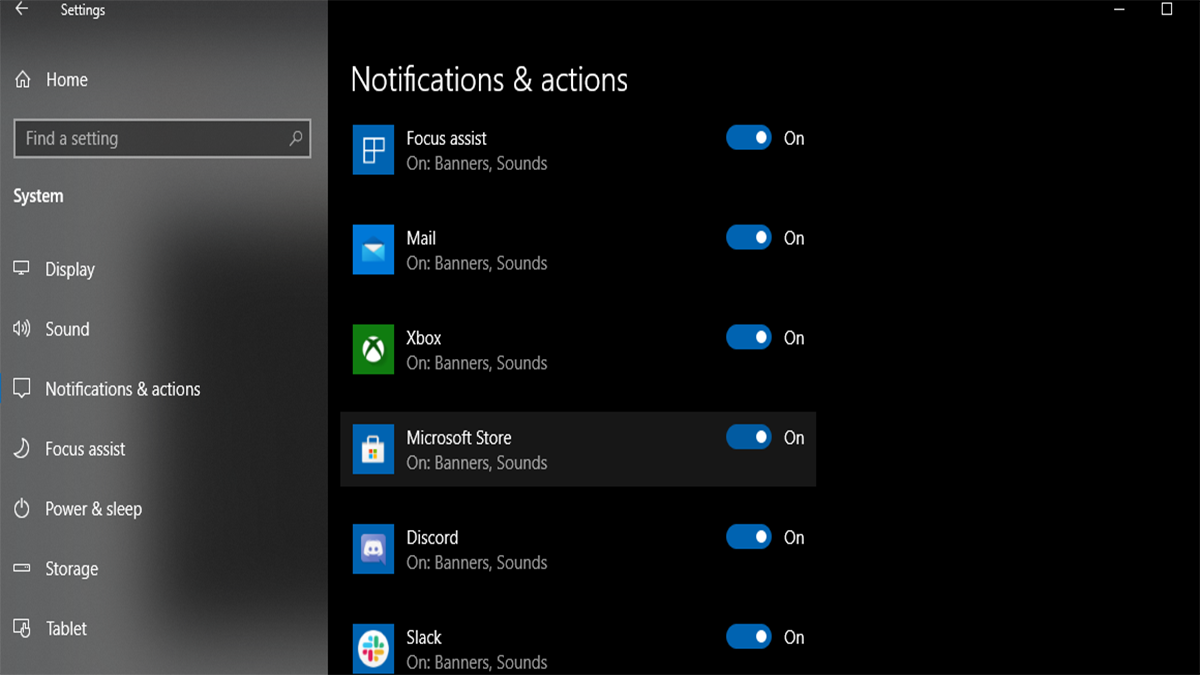Click the Focus assist app icon
The height and width of the screenshot is (675, 1200).
pos(373,150)
